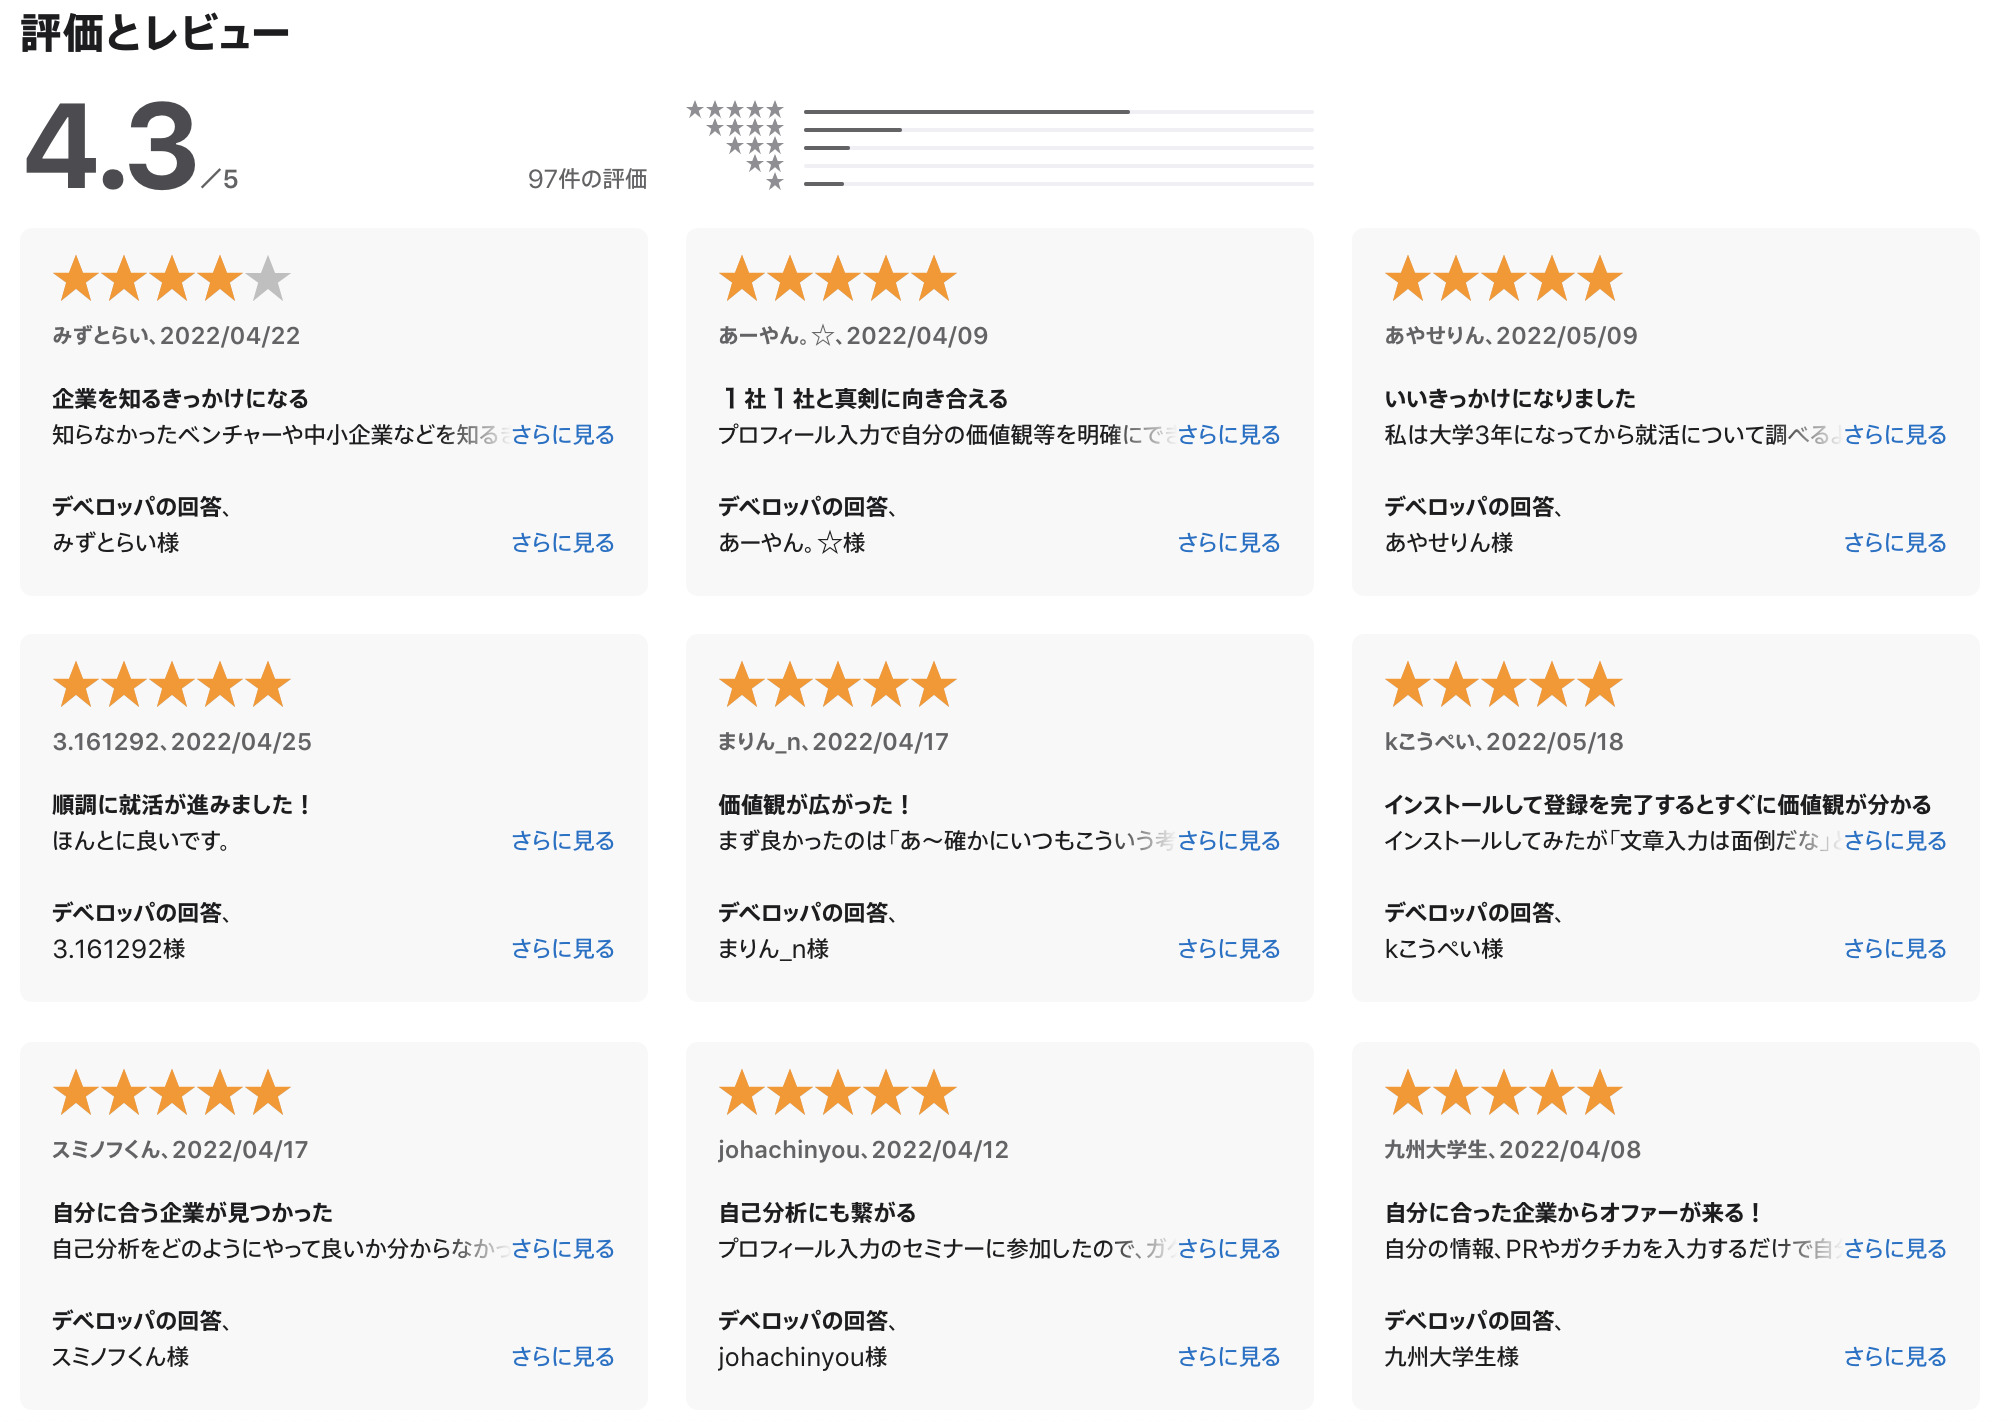
Task: Show more of まりん_n's review text
Action: (1228, 841)
